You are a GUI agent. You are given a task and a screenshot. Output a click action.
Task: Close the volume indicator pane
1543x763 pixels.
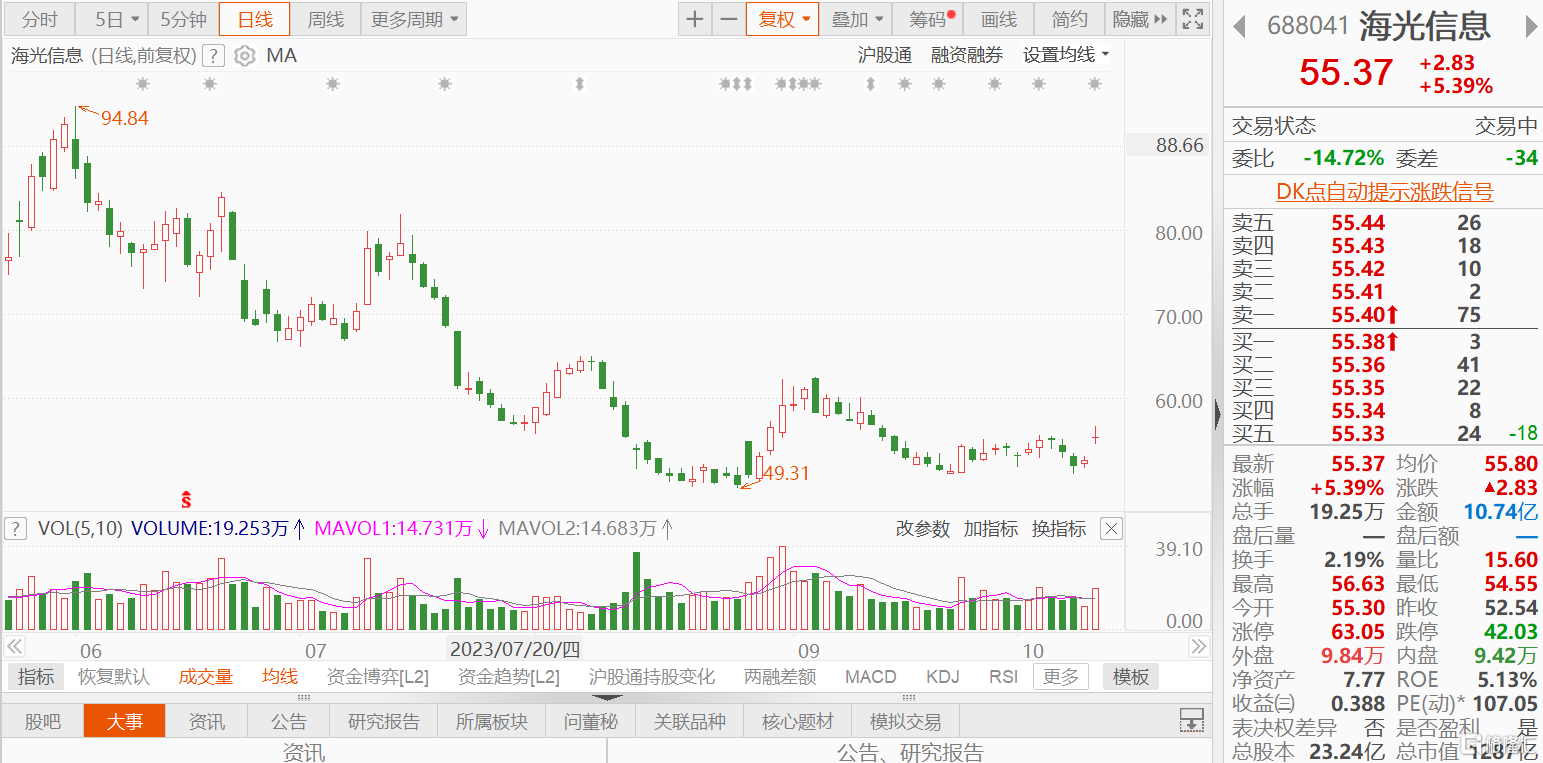point(1111,529)
